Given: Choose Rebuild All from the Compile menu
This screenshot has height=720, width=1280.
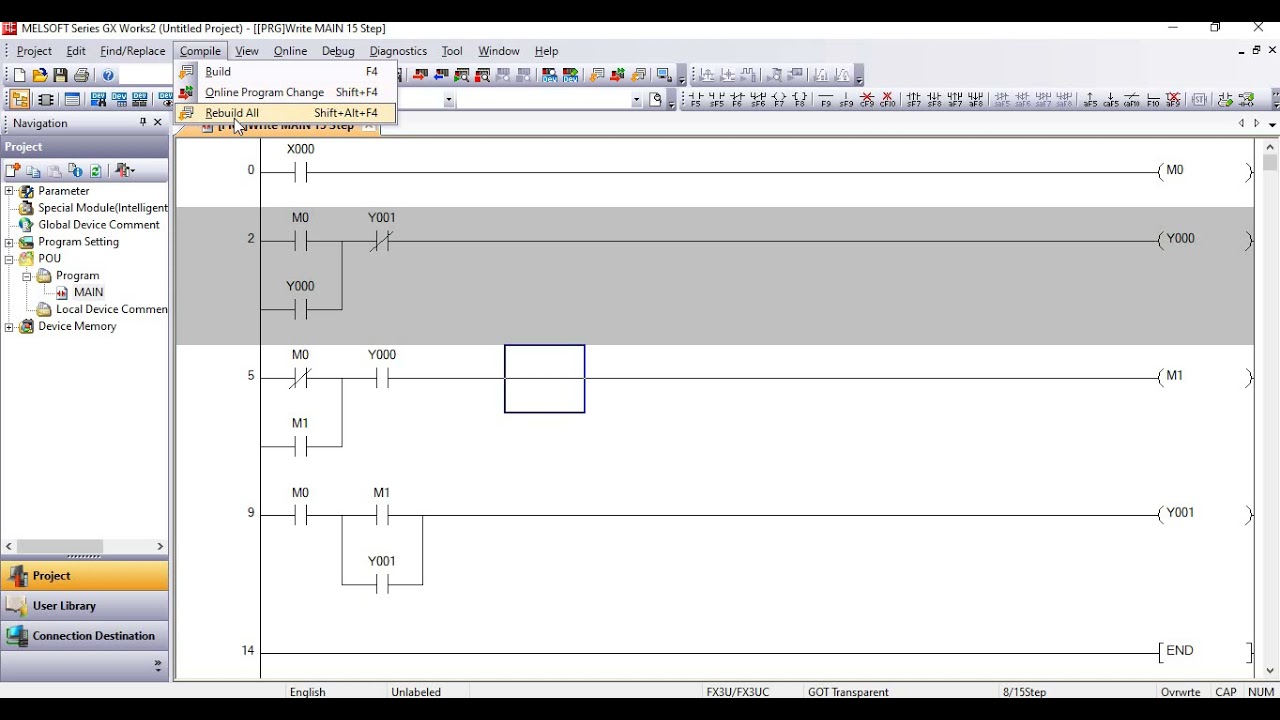Looking at the screenshot, I should pos(285,113).
